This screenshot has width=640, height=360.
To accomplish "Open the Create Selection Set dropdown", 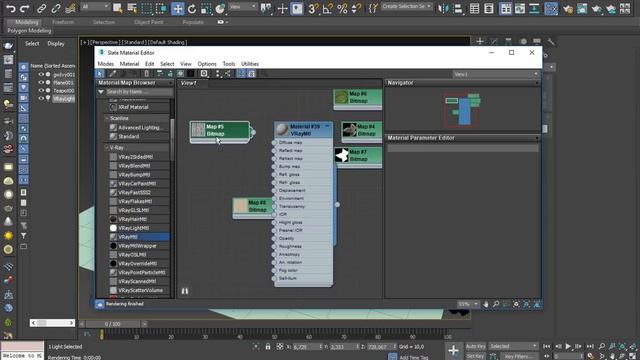I will pos(407,7).
